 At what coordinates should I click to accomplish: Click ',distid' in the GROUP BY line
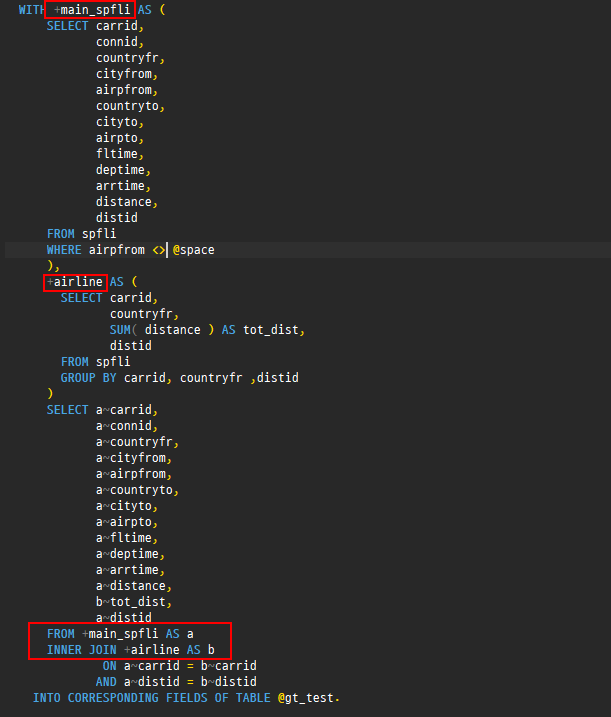(274, 378)
